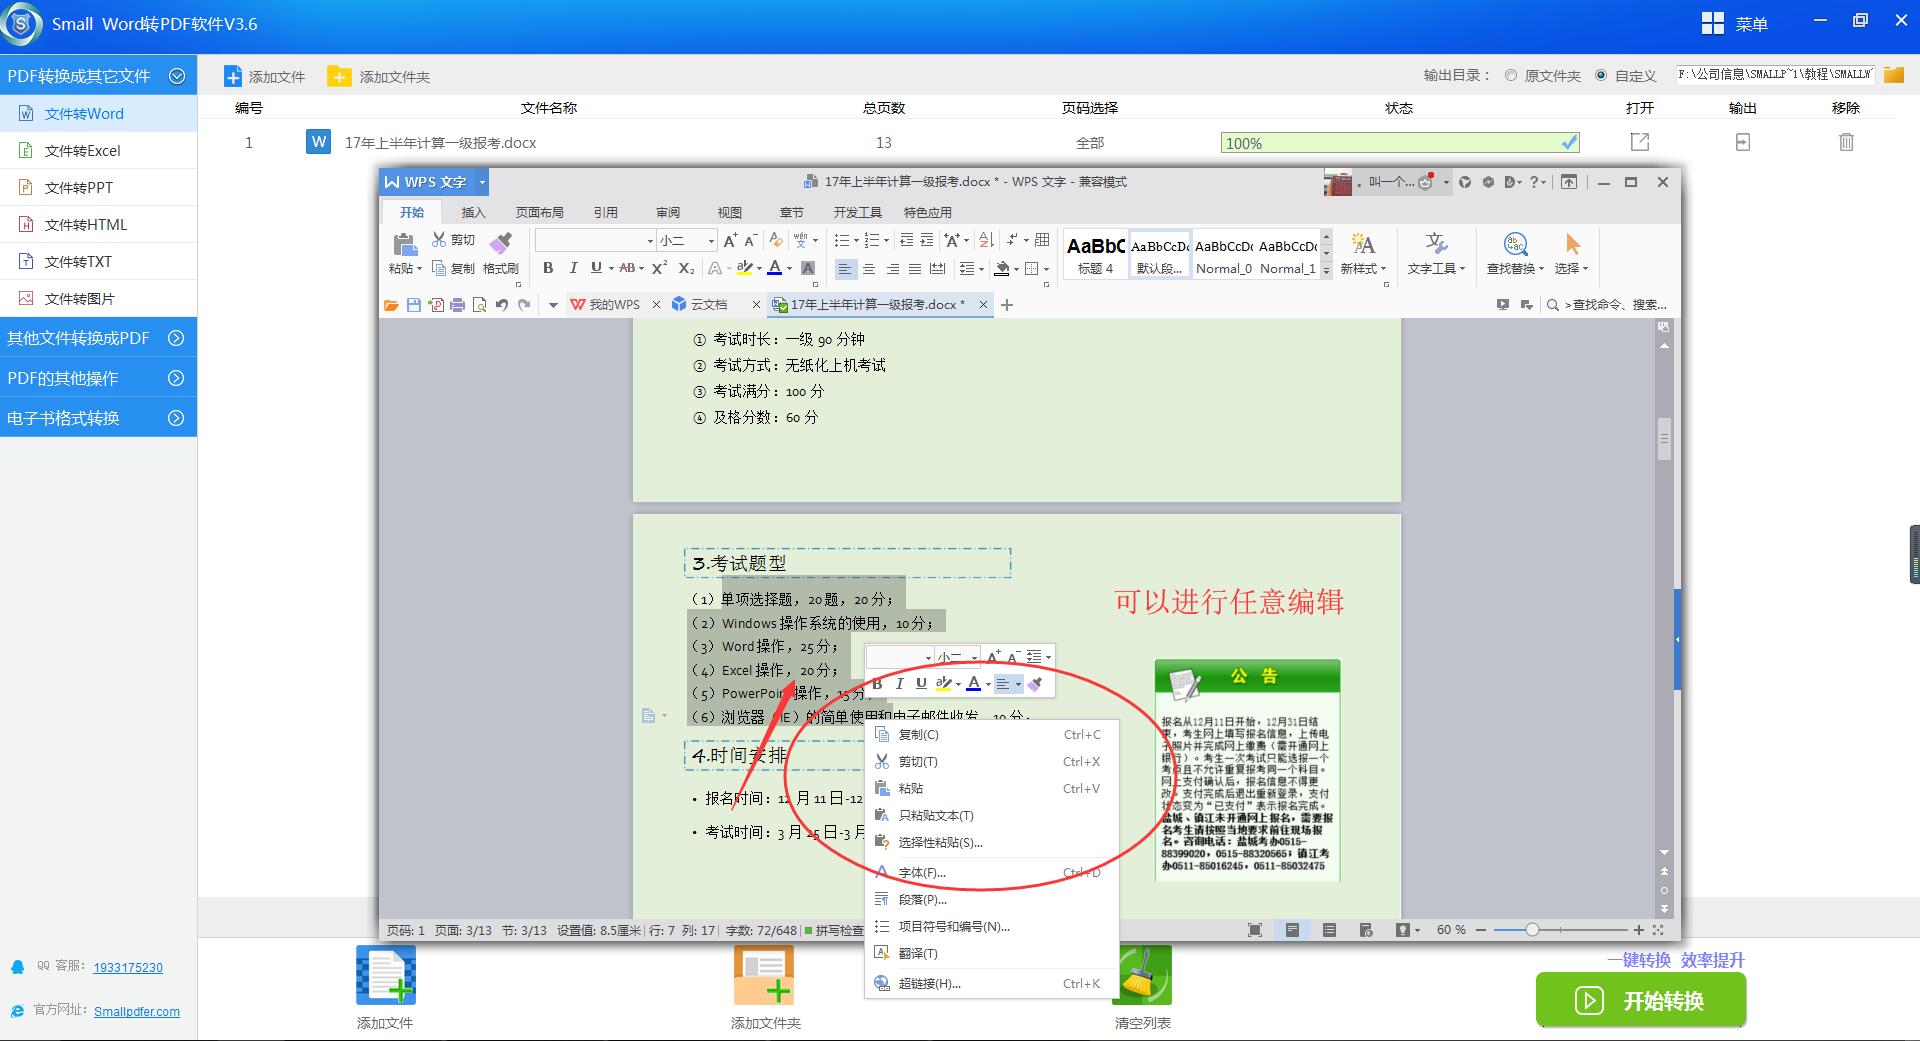Click the font color A swatch in ribbon
This screenshot has height=1041, width=1920.
coord(774,268)
